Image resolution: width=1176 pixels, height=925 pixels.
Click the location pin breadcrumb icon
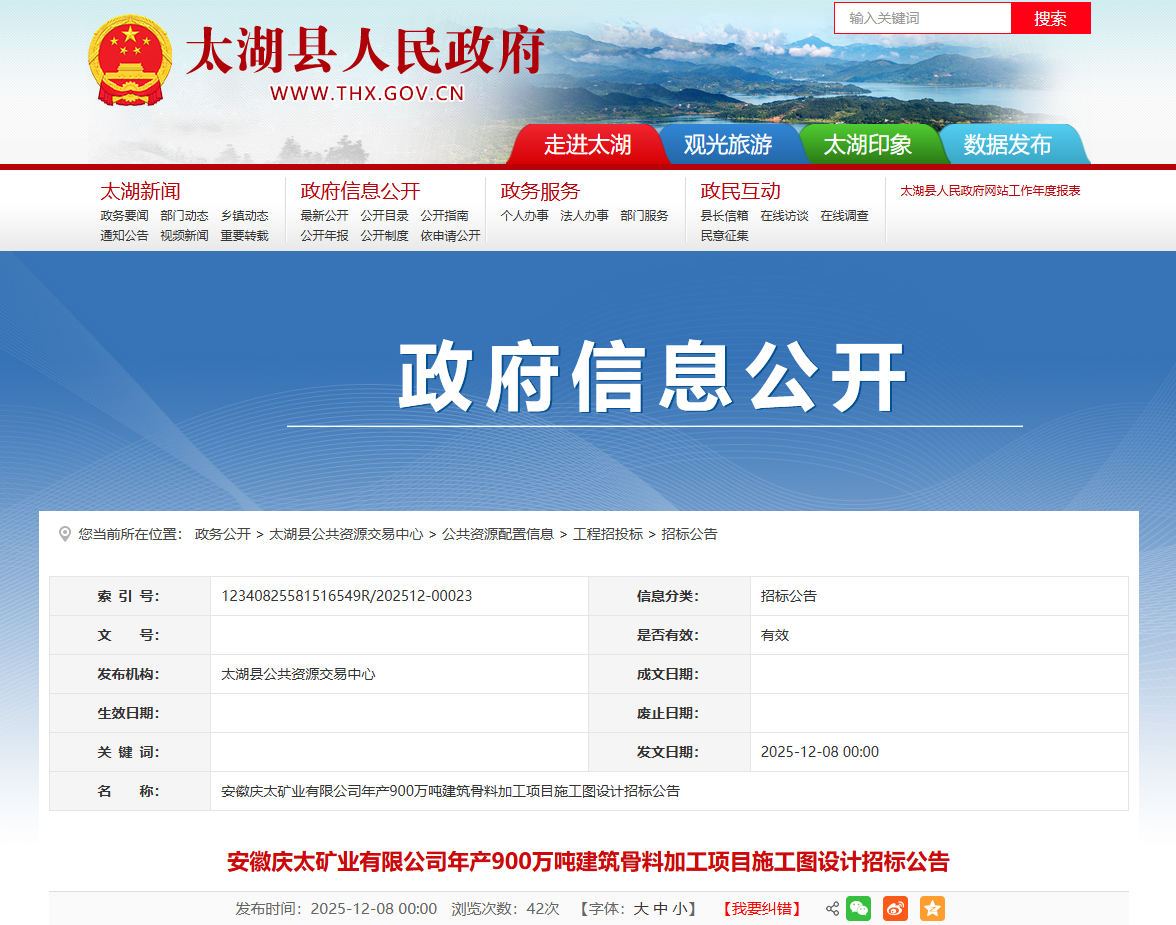[65, 534]
